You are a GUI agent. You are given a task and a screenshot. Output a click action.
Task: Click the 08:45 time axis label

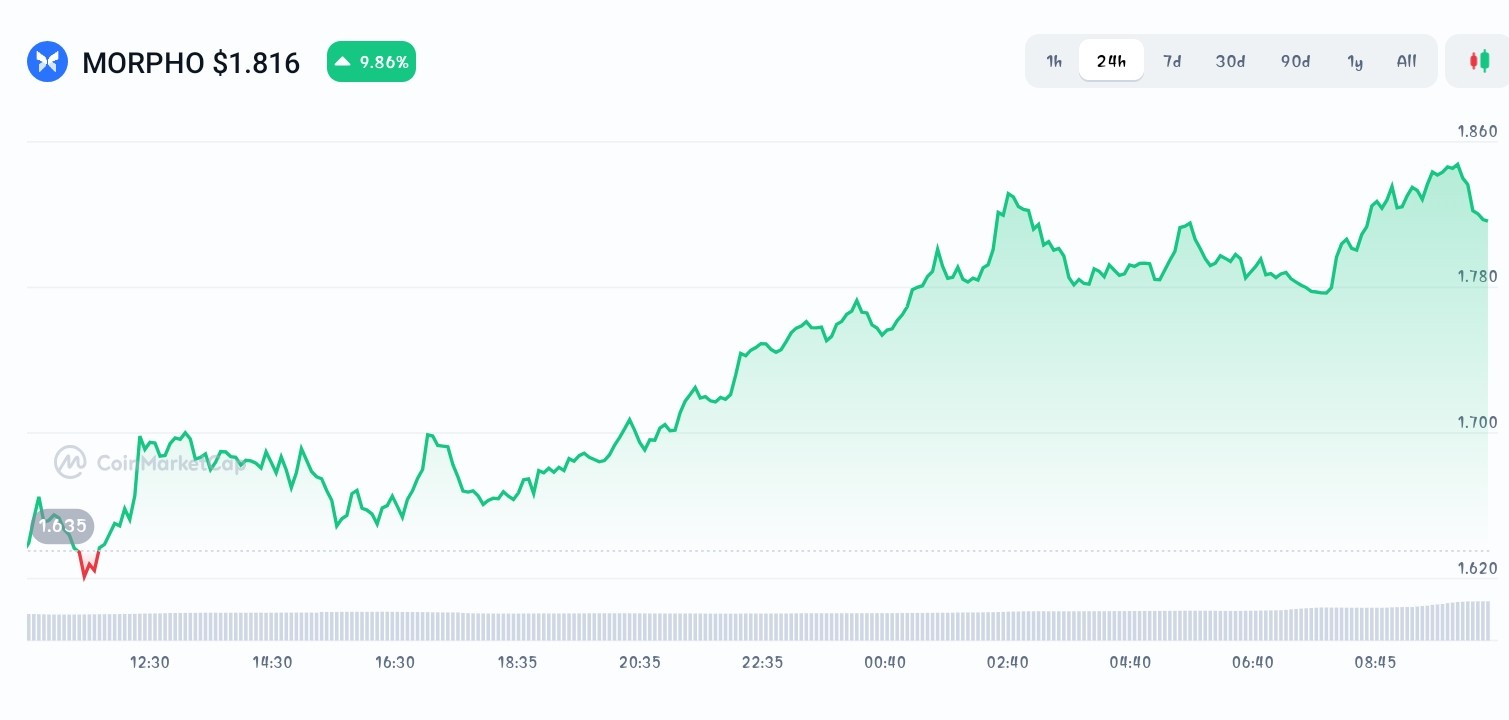tap(1375, 662)
